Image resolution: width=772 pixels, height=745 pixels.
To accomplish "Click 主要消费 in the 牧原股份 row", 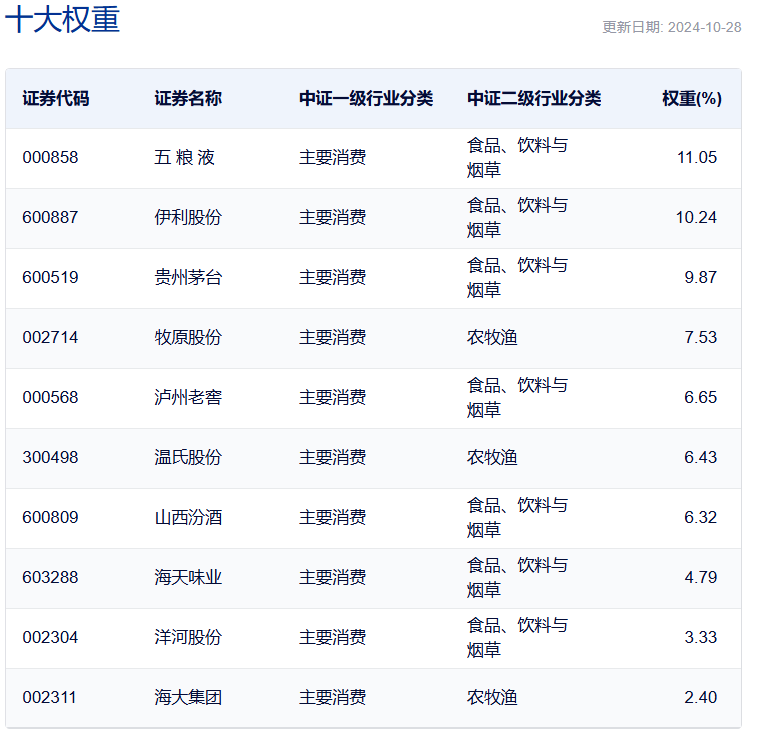I will [x=332, y=337].
